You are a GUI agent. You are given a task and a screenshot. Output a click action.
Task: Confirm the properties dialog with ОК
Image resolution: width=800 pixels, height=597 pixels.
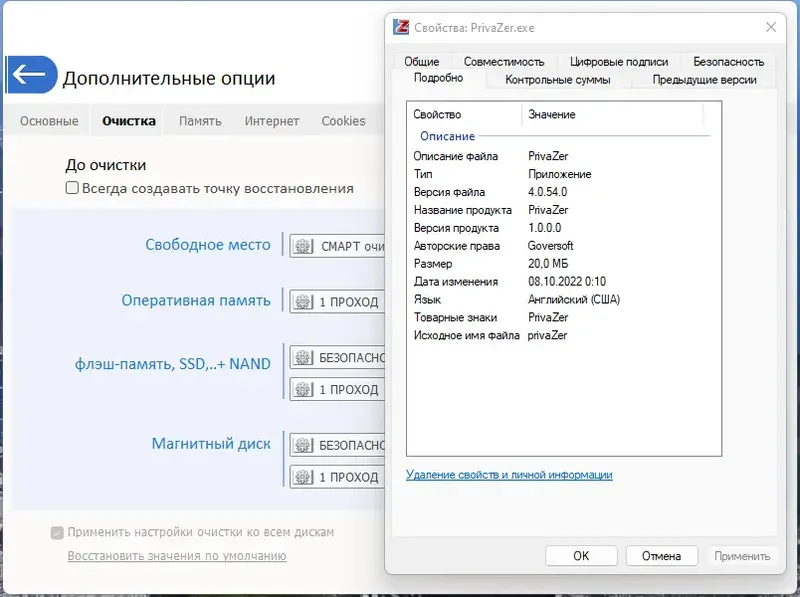[x=580, y=556]
